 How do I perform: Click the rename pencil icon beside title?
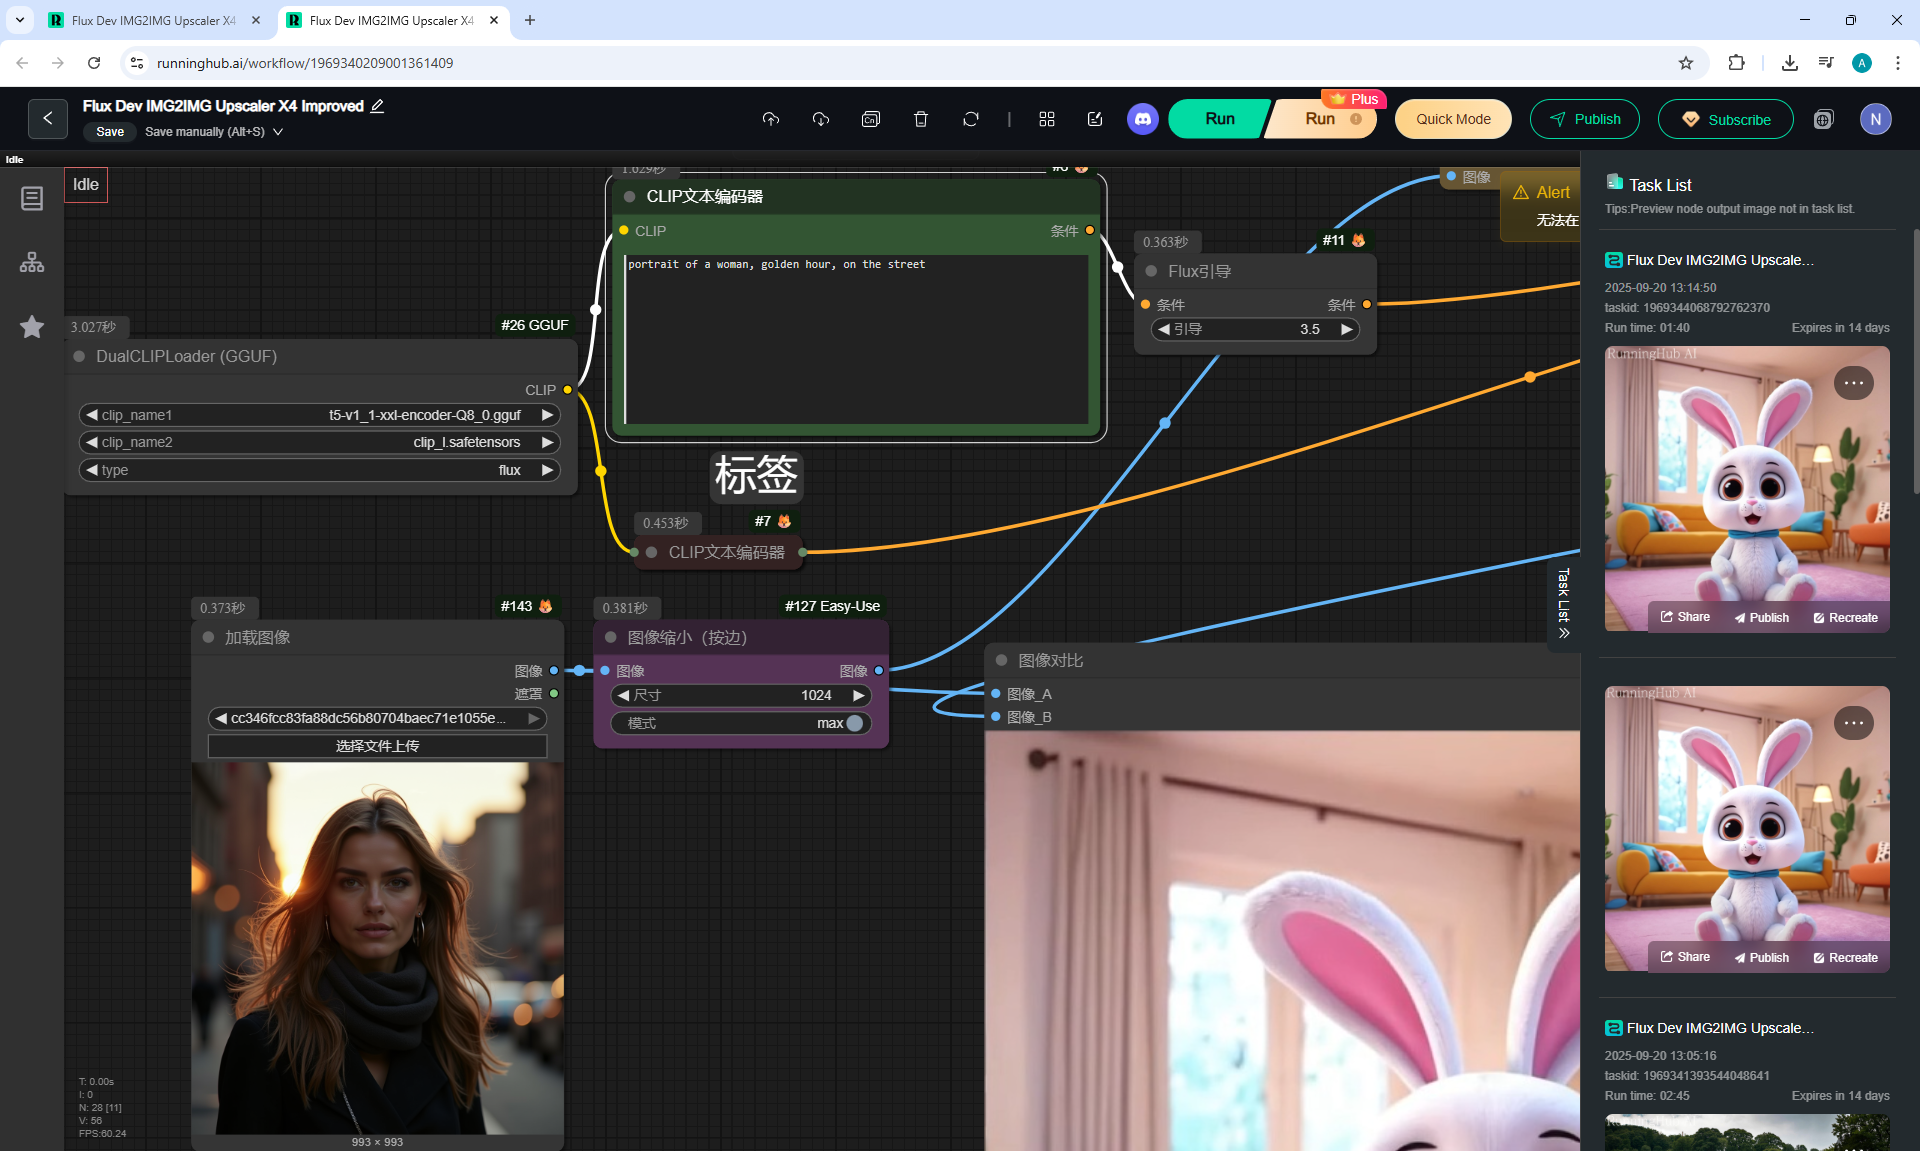377,106
